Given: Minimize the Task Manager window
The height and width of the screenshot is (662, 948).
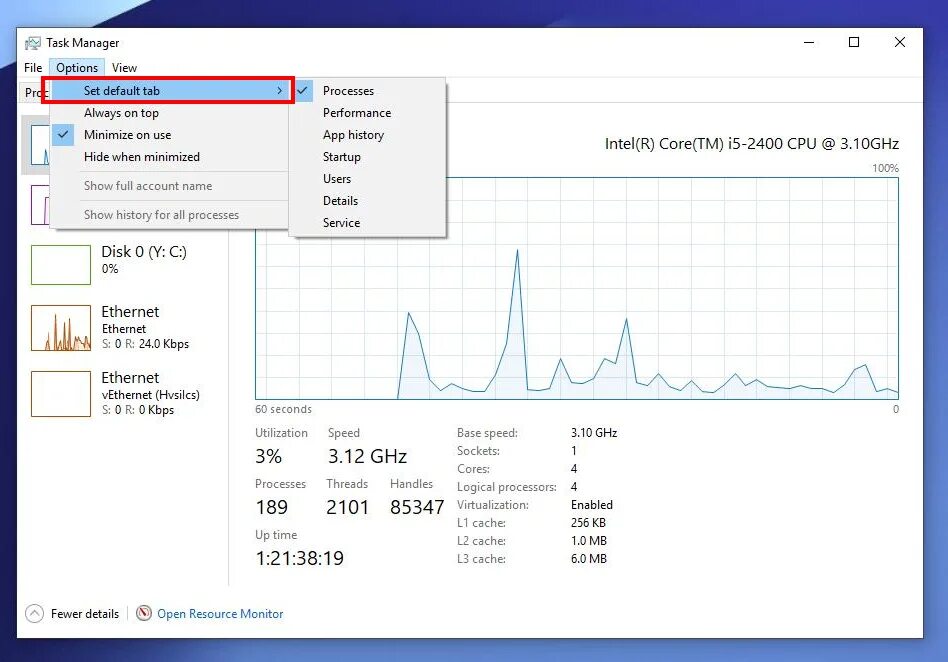Looking at the screenshot, I should click(x=809, y=42).
